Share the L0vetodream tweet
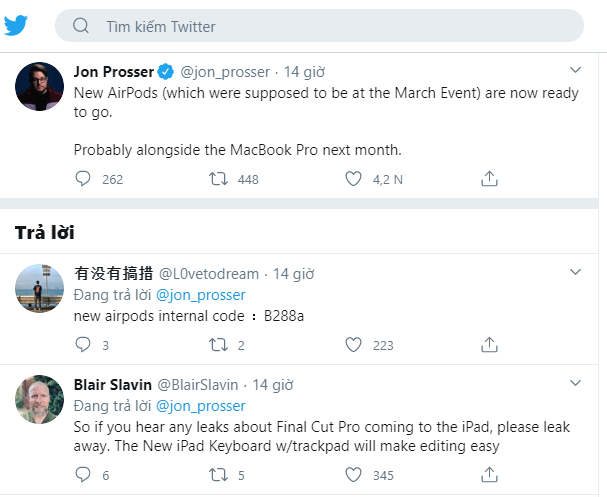607x497 pixels. tap(489, 344)
